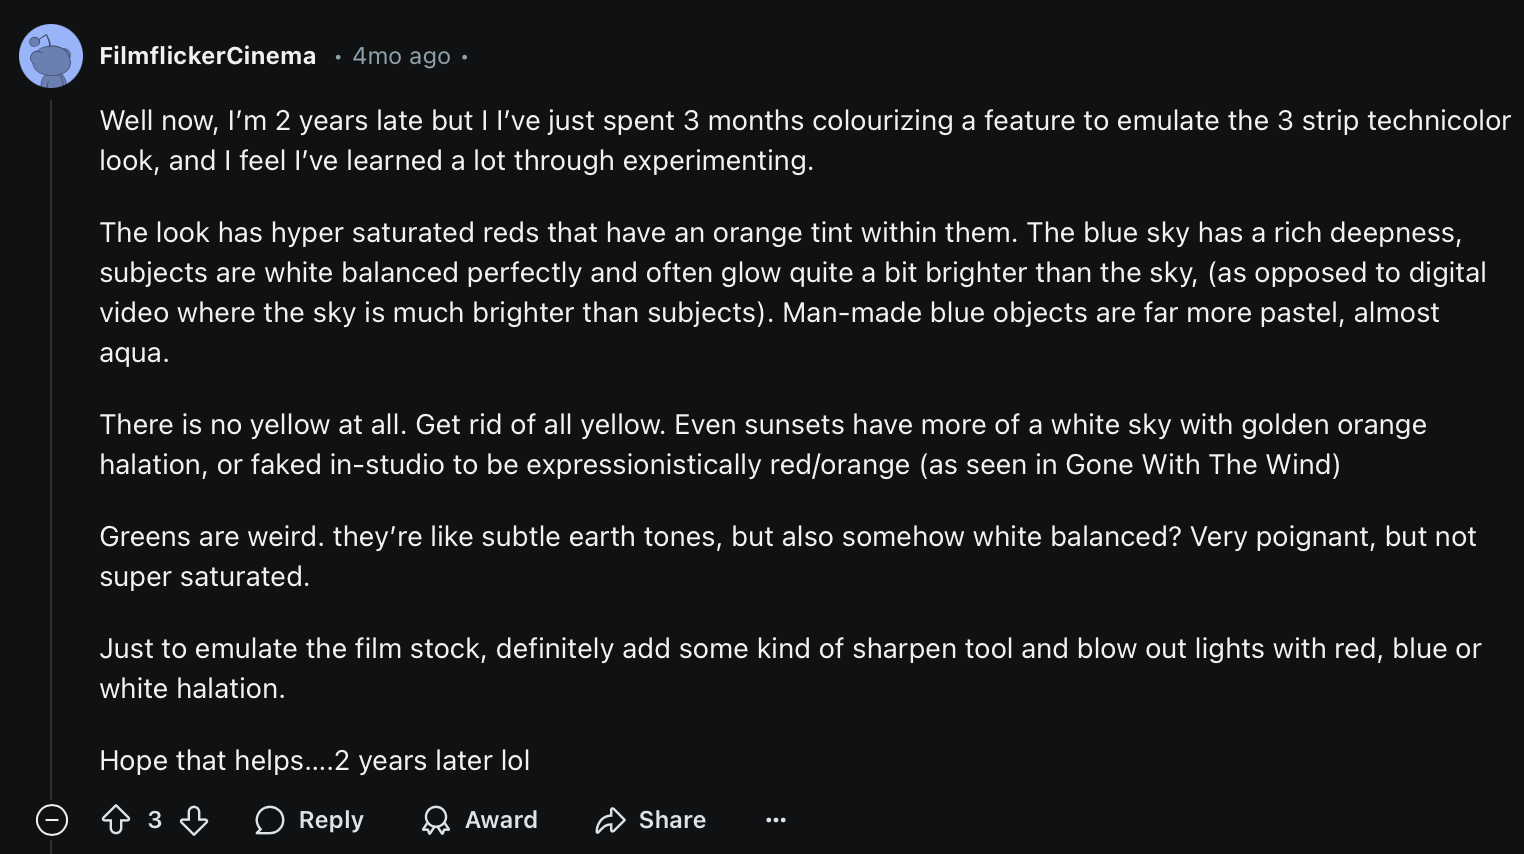
Task: Click the vote count number 3
Action: tap(155, 820)
